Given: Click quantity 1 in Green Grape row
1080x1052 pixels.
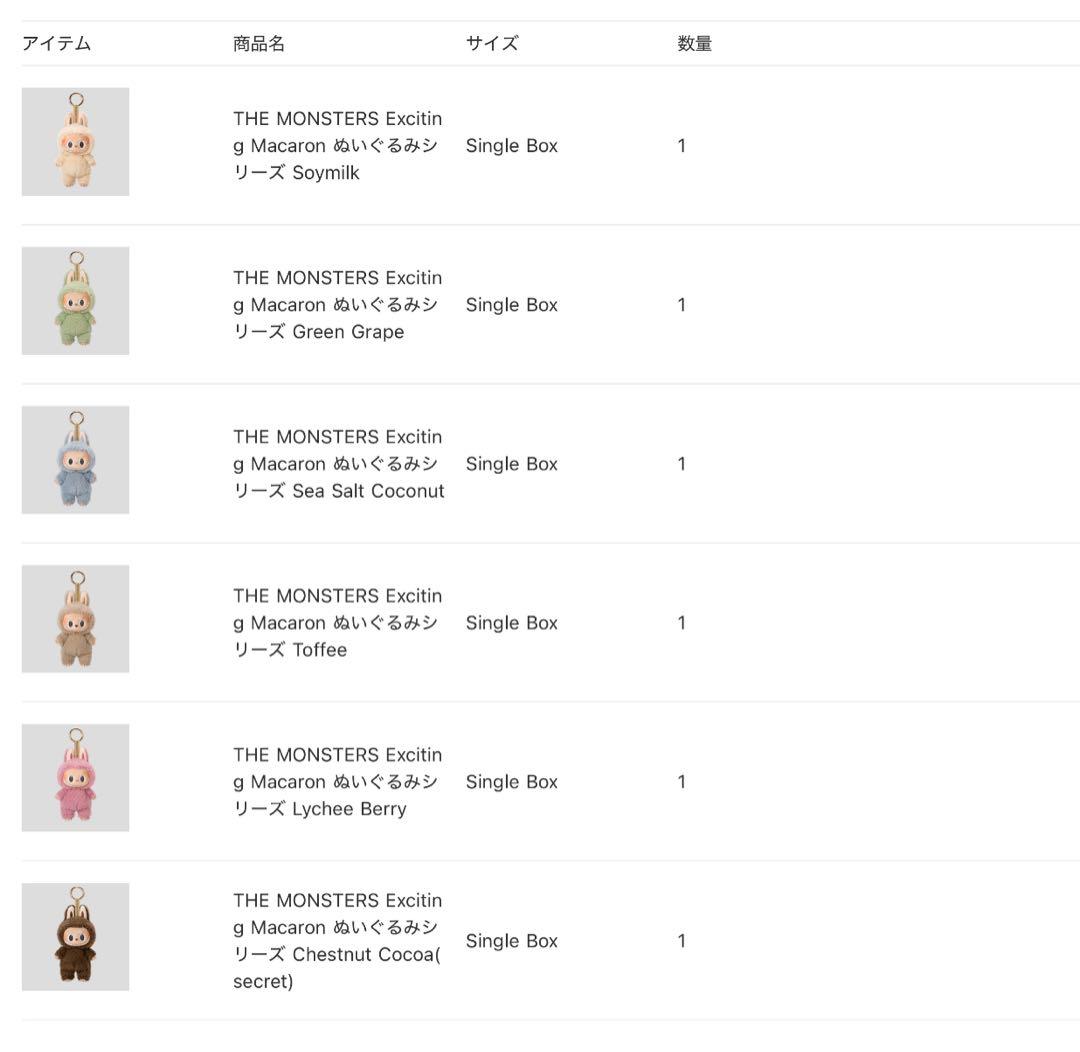Looking at the screenshot, I should coord(681,304).
